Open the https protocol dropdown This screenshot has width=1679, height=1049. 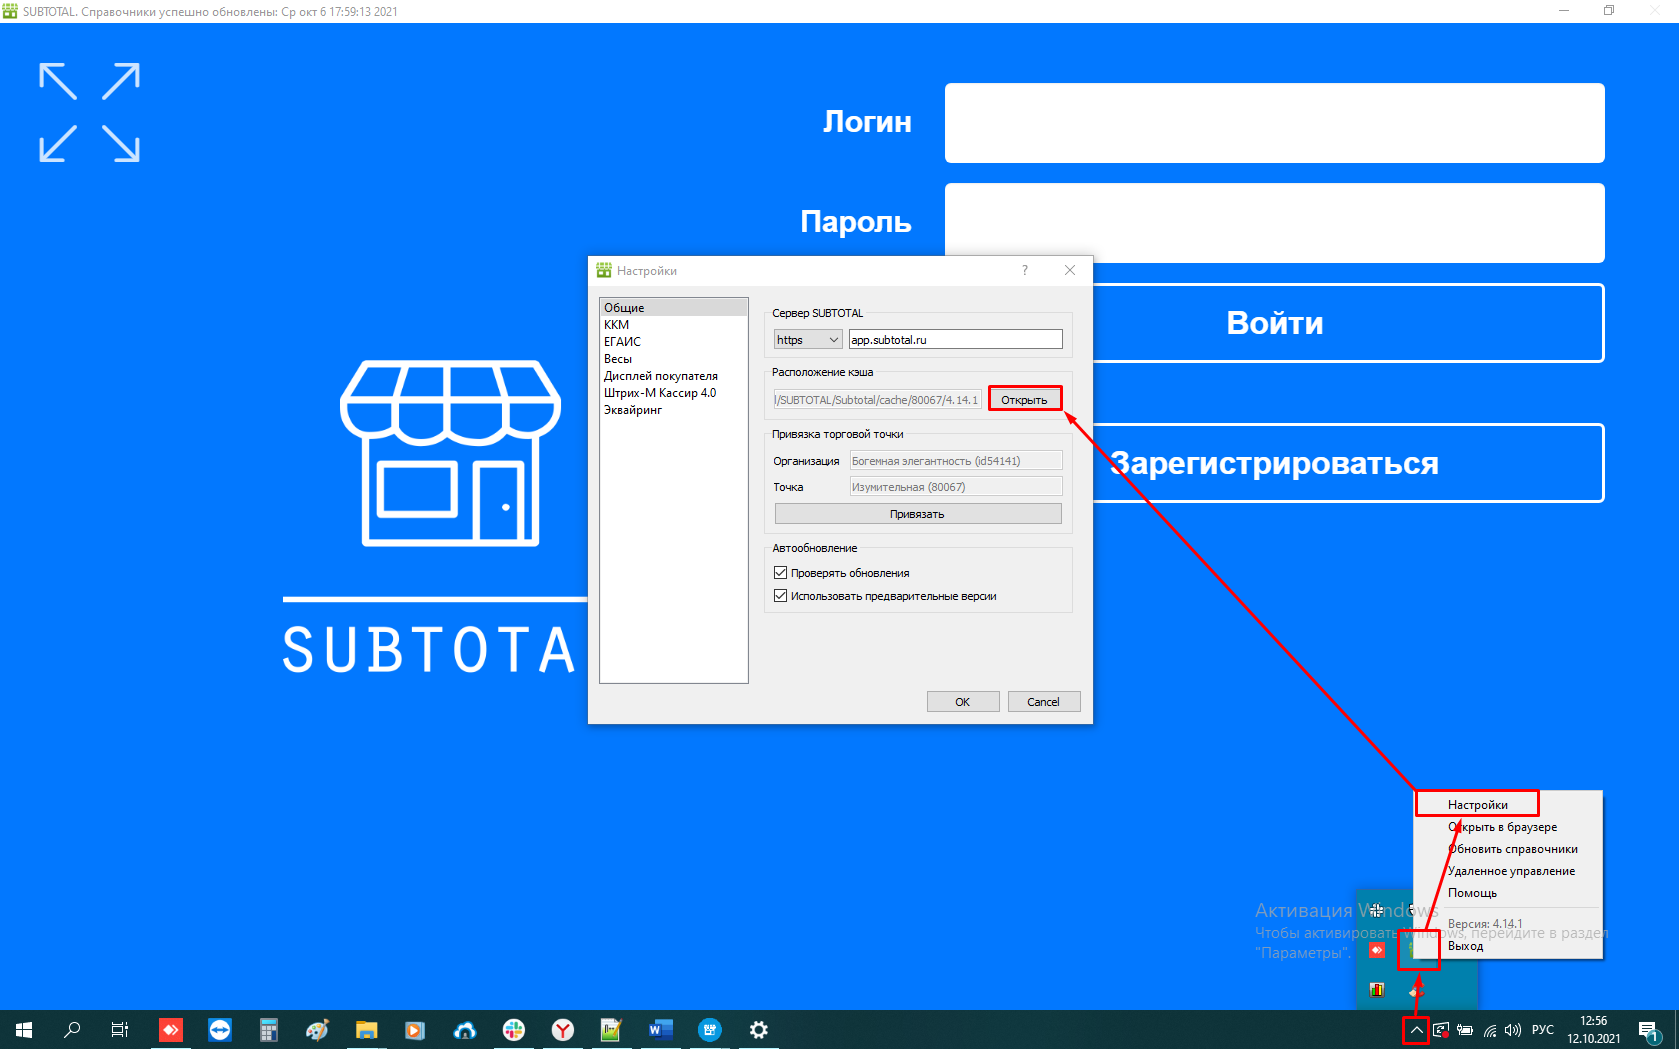[x=808, y=340]
